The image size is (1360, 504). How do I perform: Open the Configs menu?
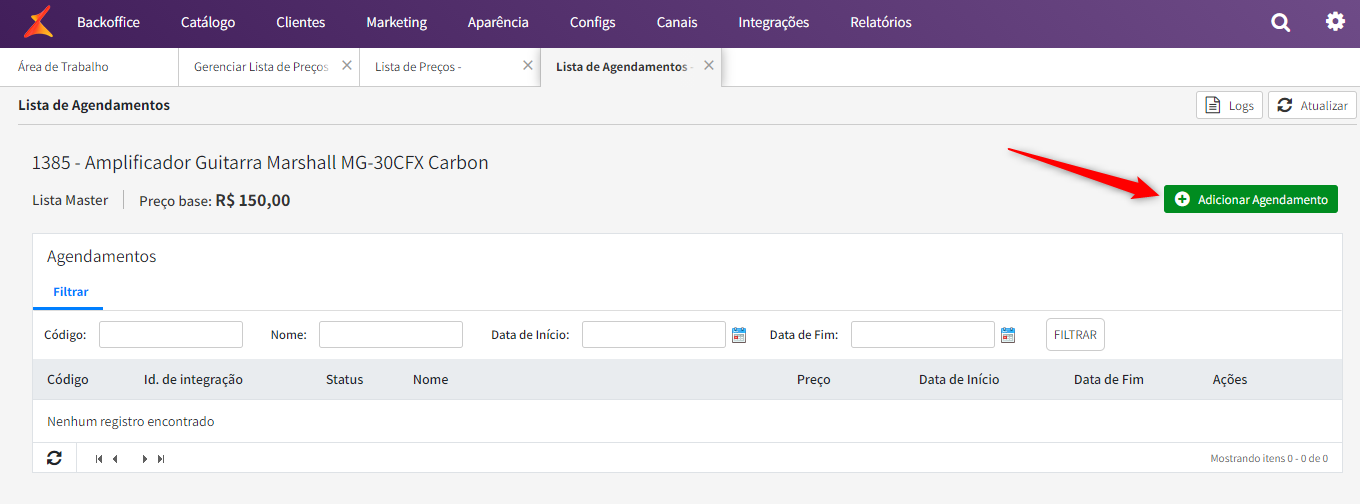click(593, 22)
